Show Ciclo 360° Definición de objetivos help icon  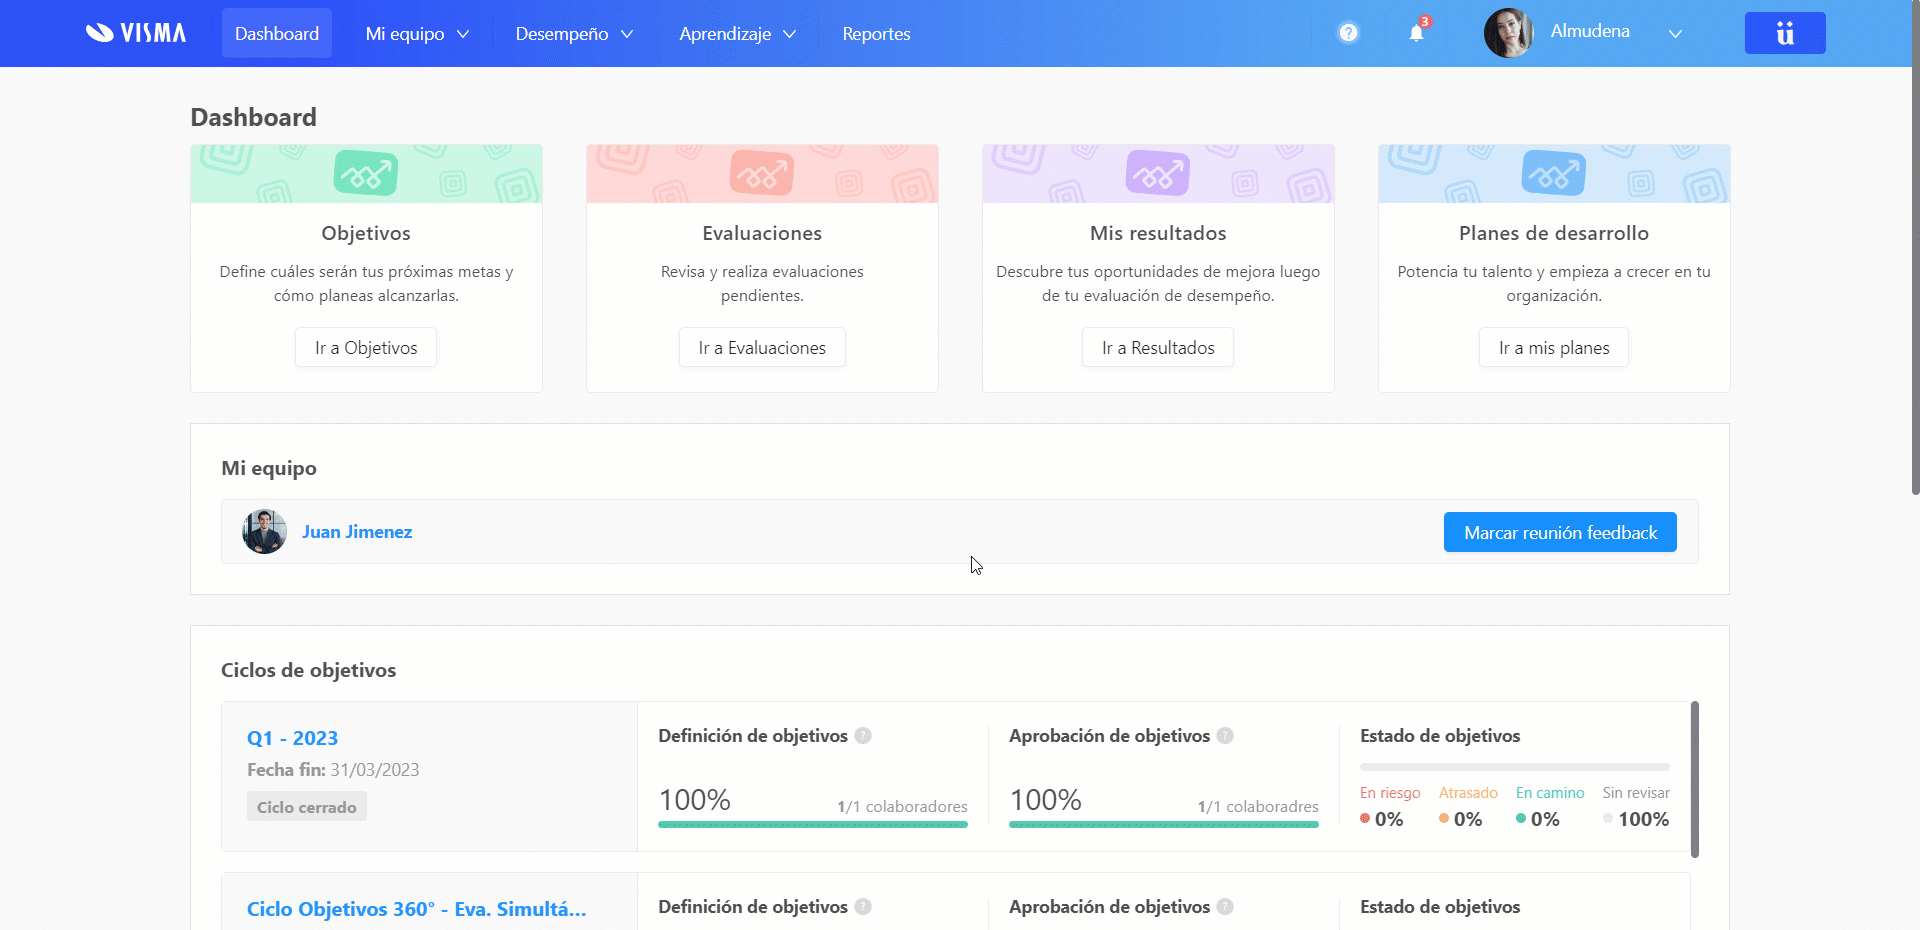click(x=863, y=907)
